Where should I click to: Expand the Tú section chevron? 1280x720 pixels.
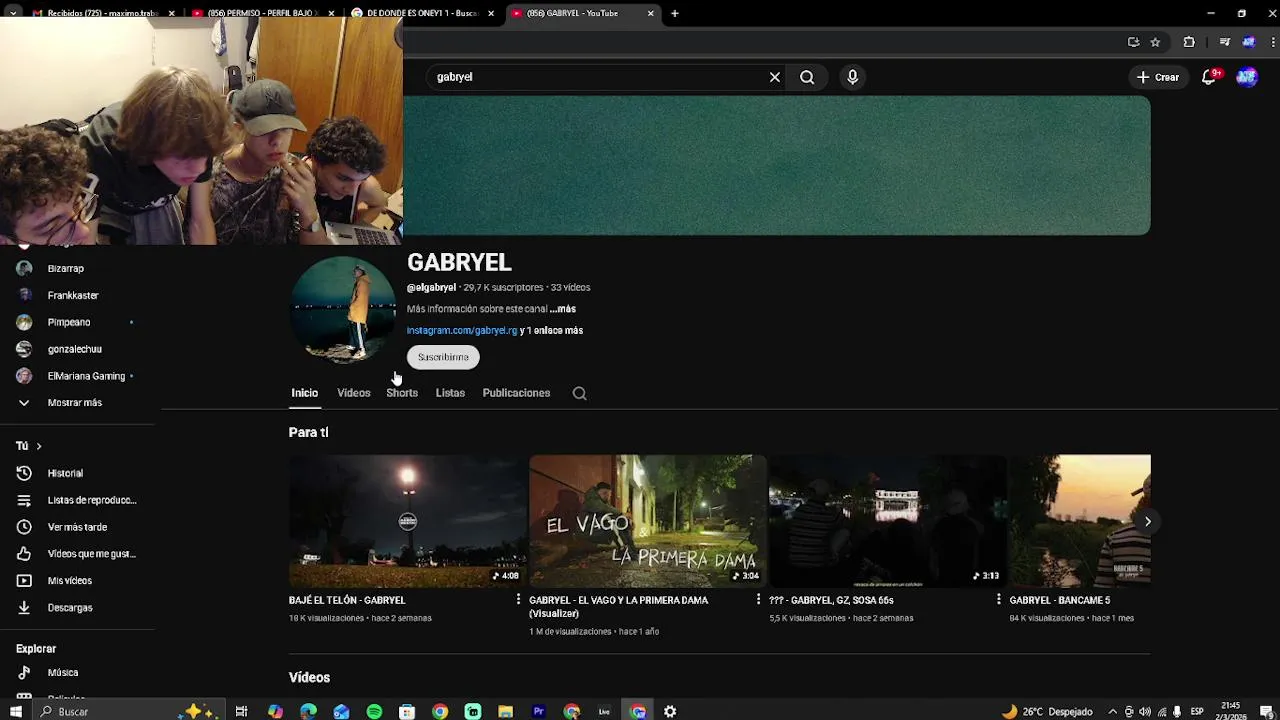coord(38,446)
